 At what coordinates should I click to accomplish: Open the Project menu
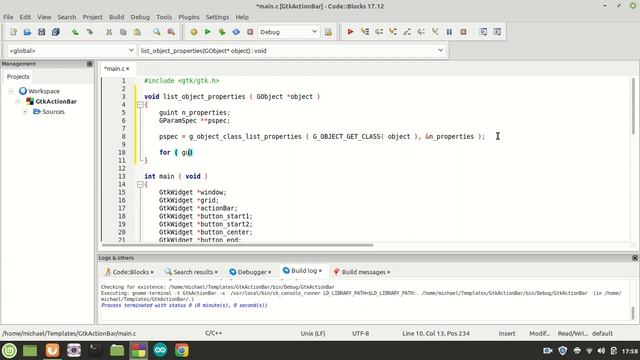coord(93,17)
